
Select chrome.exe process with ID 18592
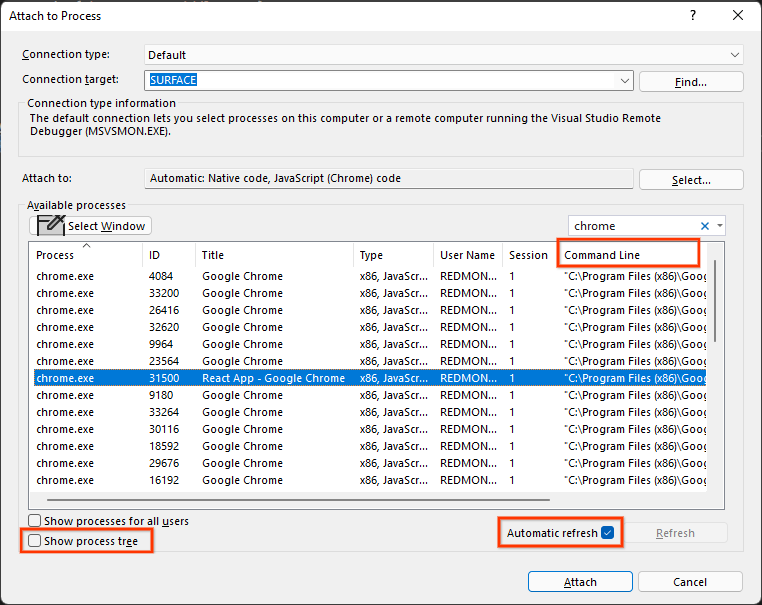point(370,446)
